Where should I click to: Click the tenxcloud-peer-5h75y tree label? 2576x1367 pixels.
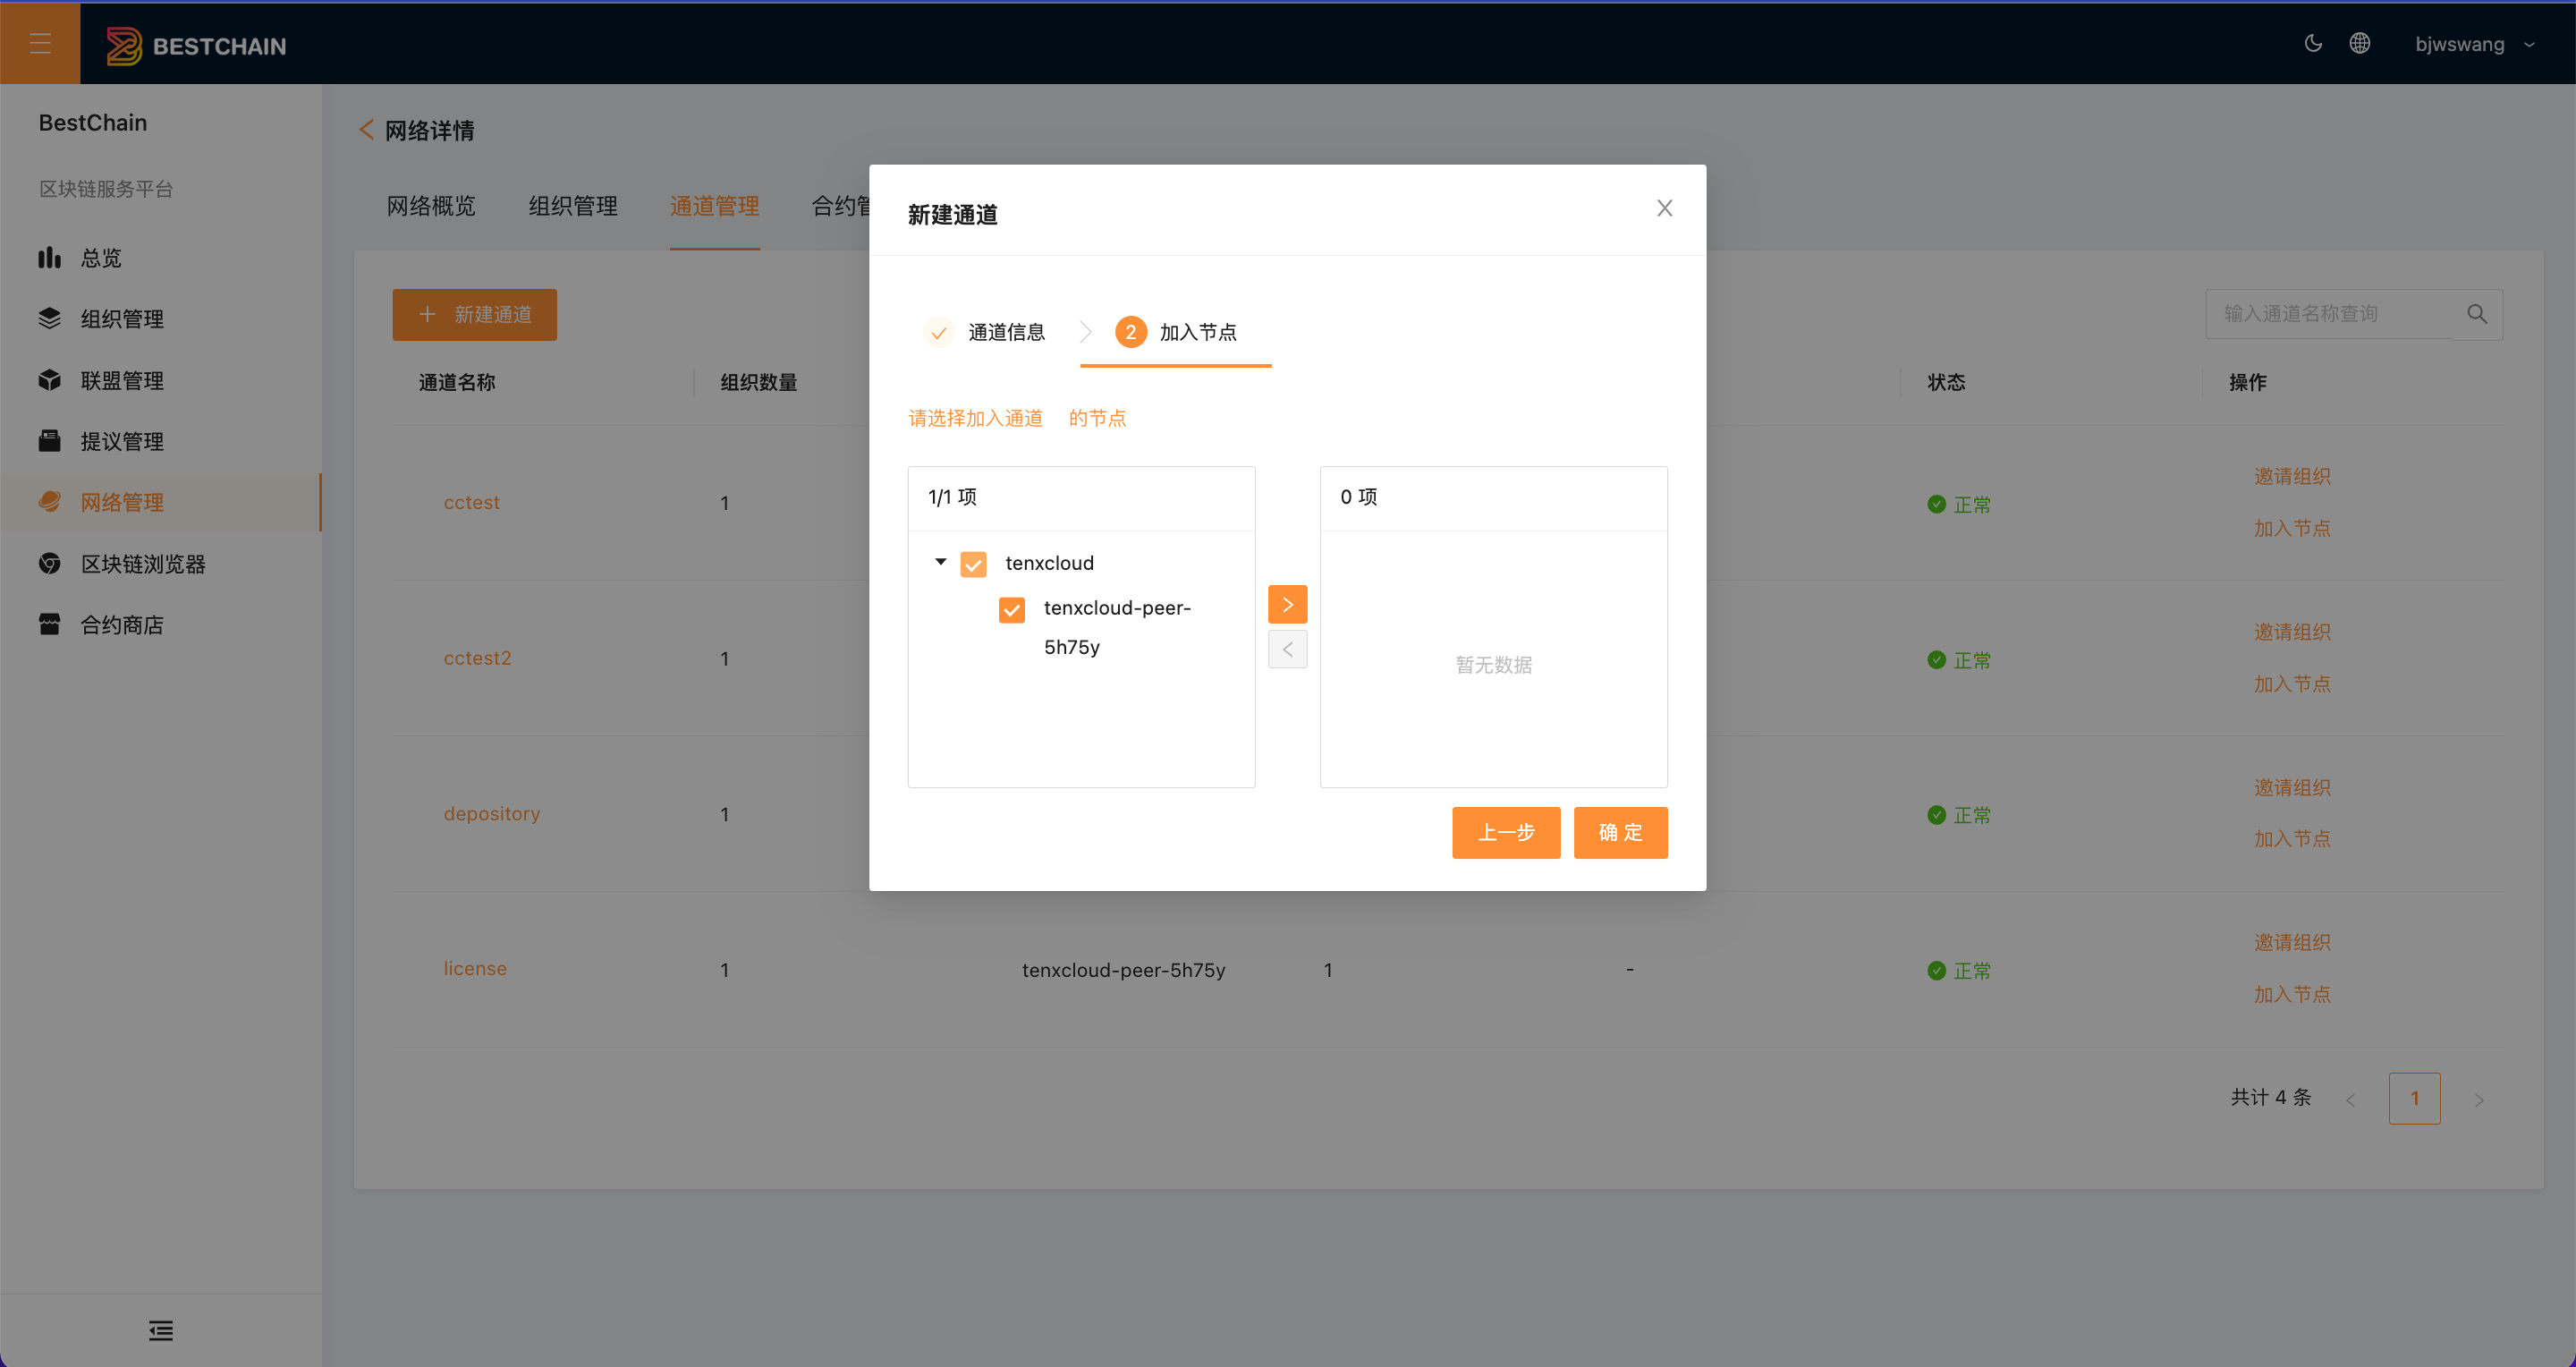[1118, 628]
